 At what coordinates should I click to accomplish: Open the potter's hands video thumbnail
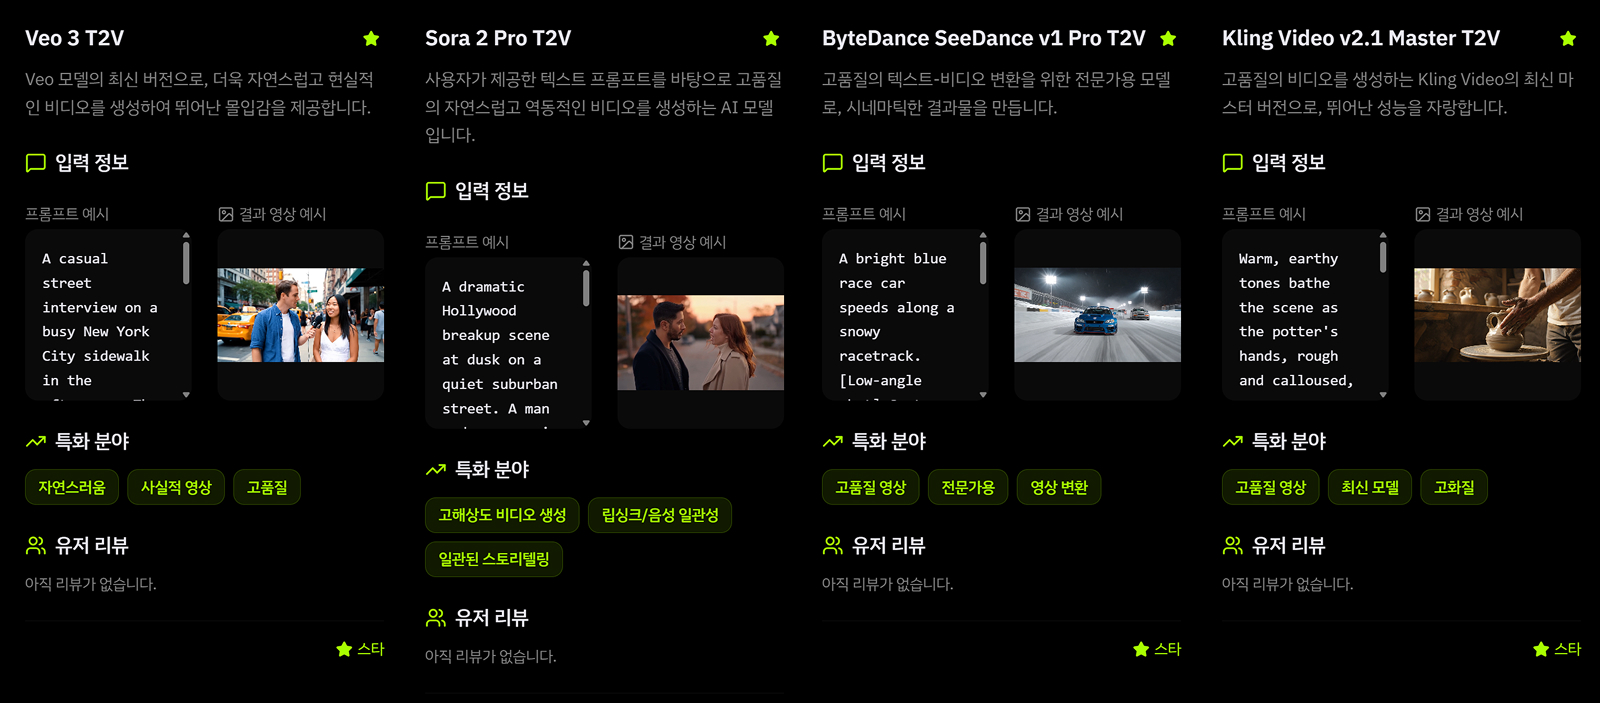pos(1498,315)
